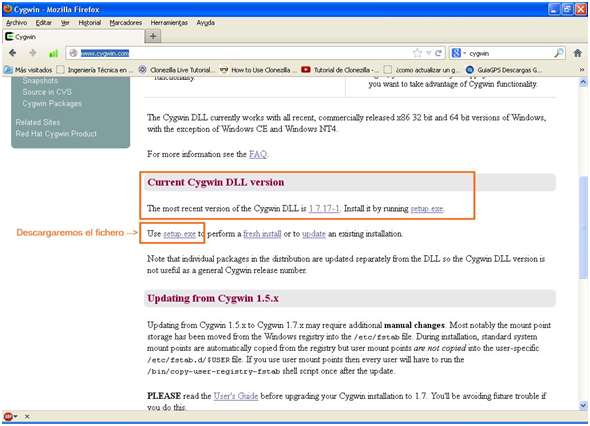Image resolution: width=590 pixels, height=426 pixels.
Task: Click the vertical scrollbar thumb
Action: (583, 227)
